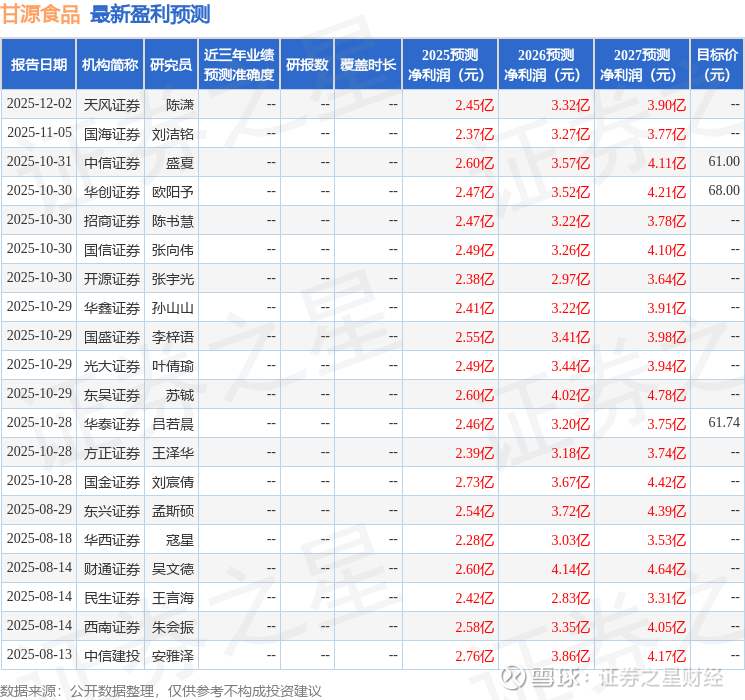The height and width of the screenshot is (700, 745).
Task: Click analyst name 叶倩瑜
Action: (172, 366)
